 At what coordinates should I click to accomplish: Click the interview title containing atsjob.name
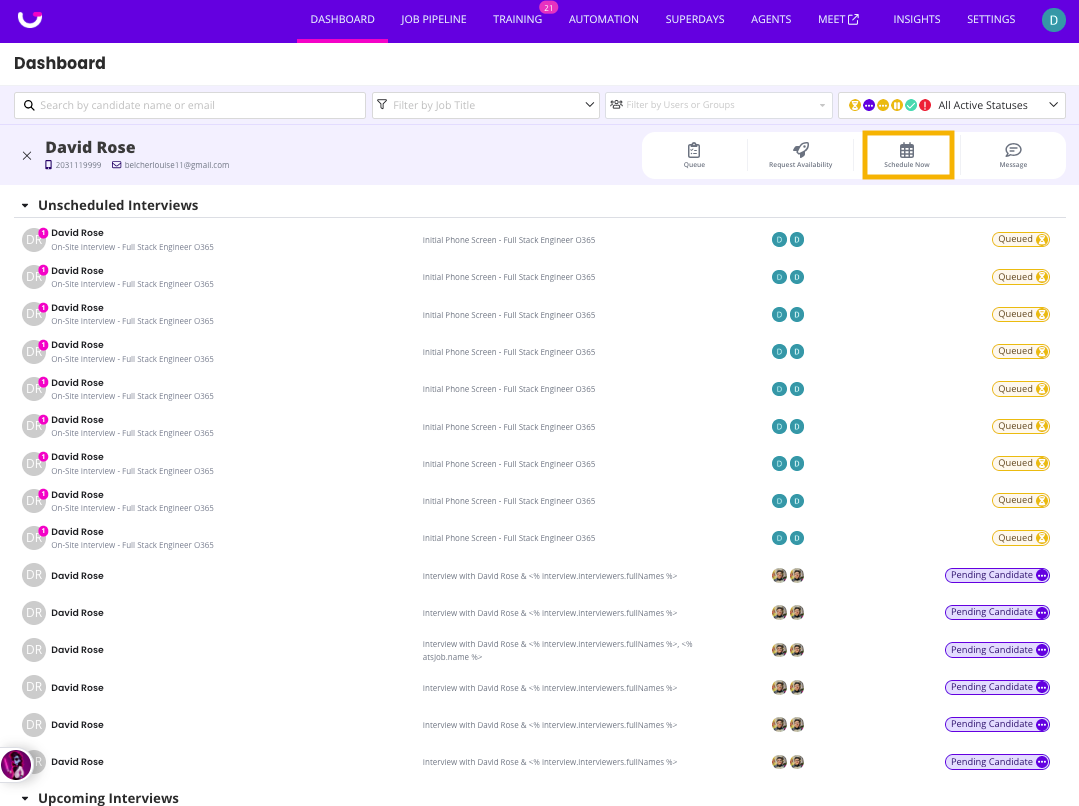click(x=557, y=650)
